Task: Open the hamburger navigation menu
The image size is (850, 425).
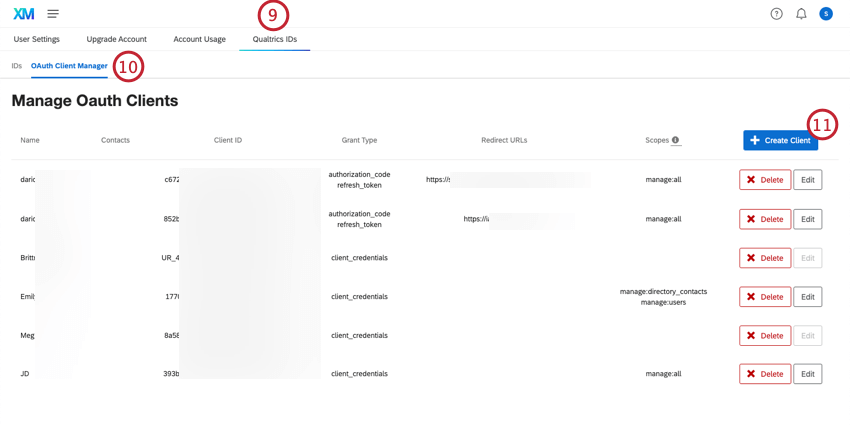Action: click(53, 14)
